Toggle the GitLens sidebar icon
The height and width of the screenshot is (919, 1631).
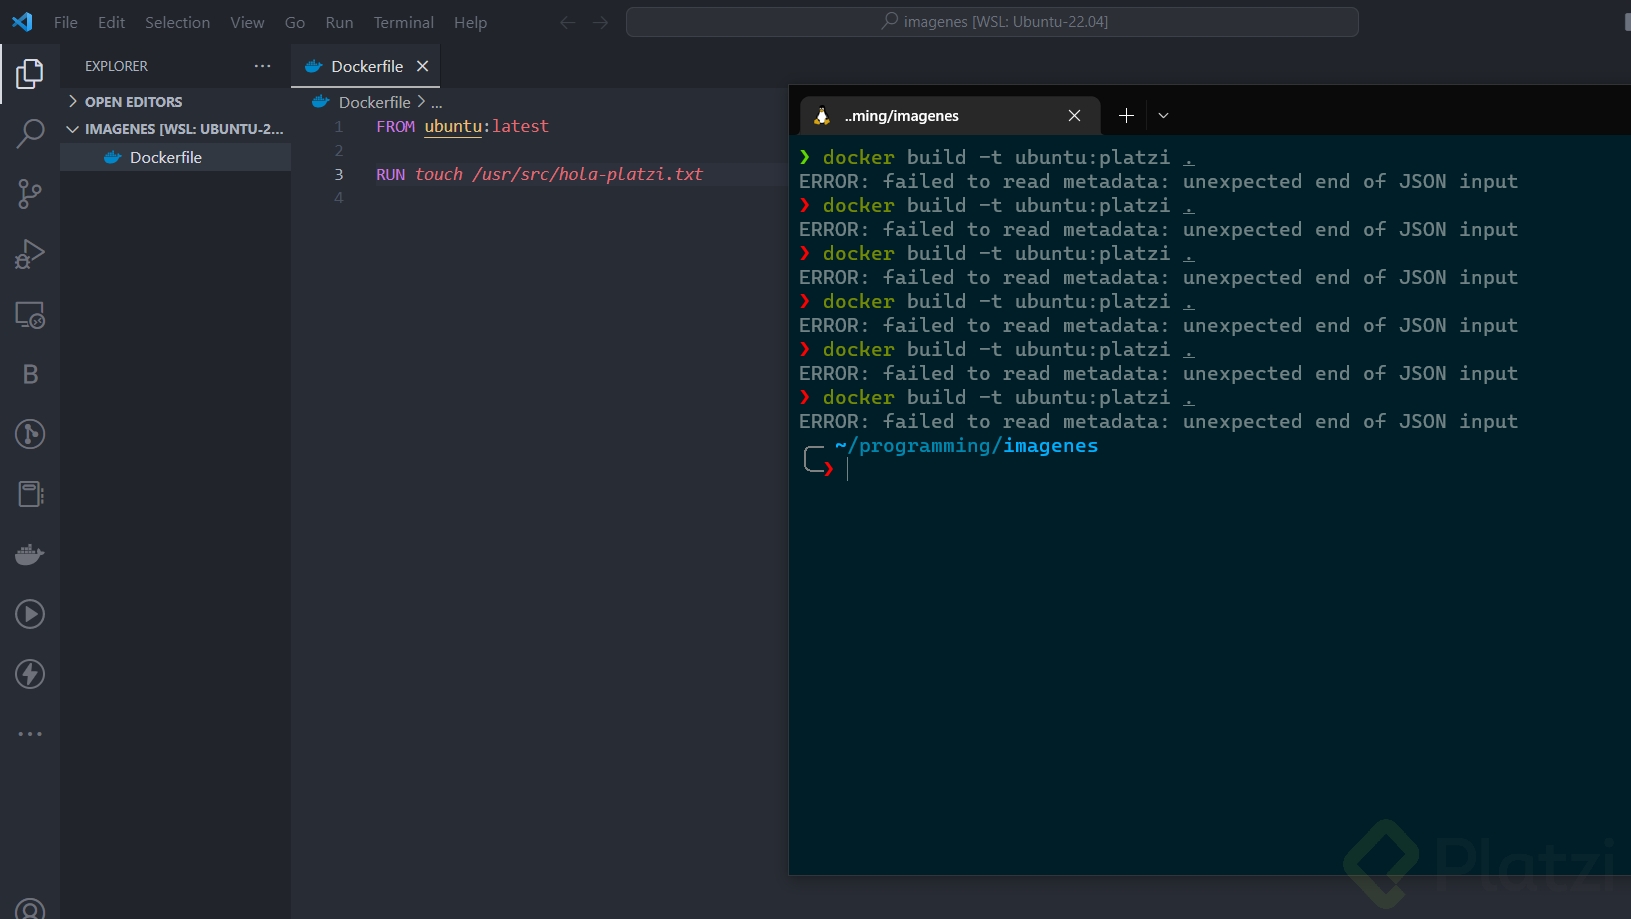pyautogui.click(x=30, y=434)
